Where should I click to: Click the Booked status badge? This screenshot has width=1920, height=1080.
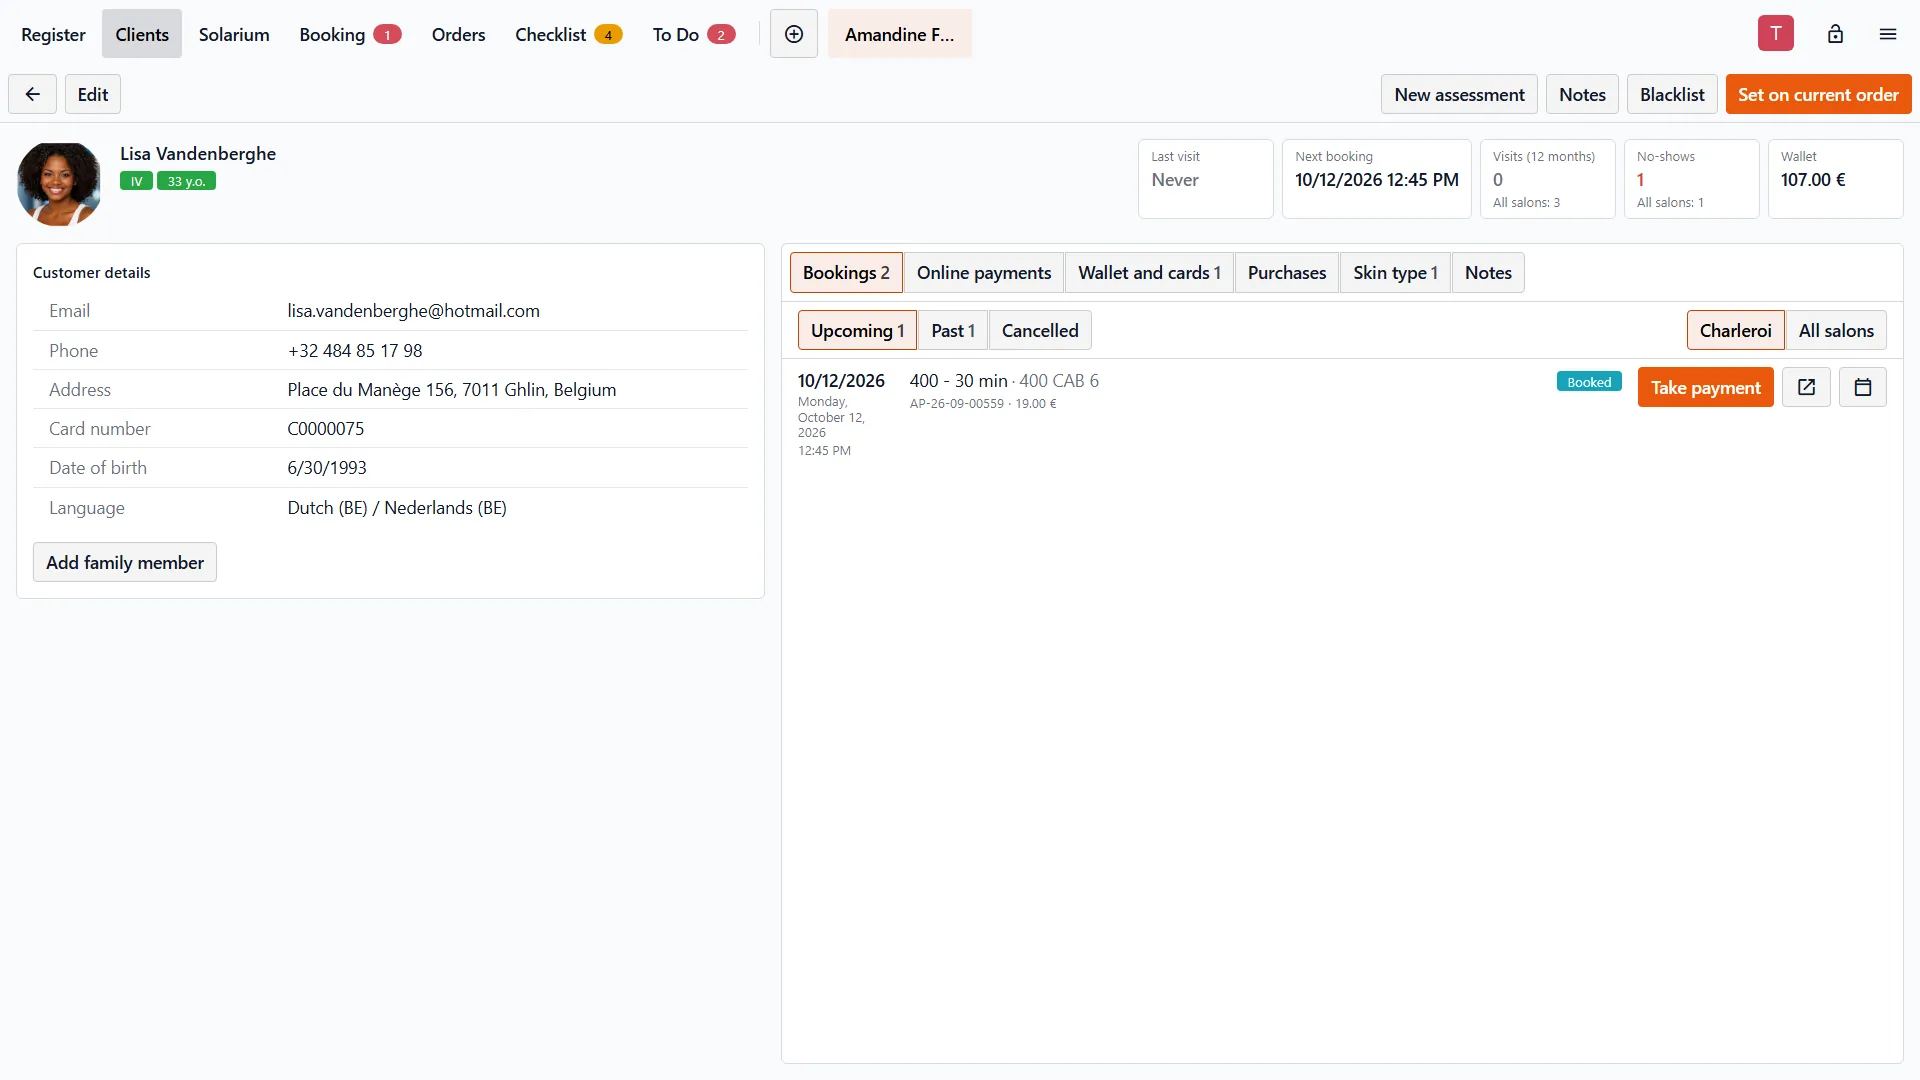click(x=1589, y=382)
